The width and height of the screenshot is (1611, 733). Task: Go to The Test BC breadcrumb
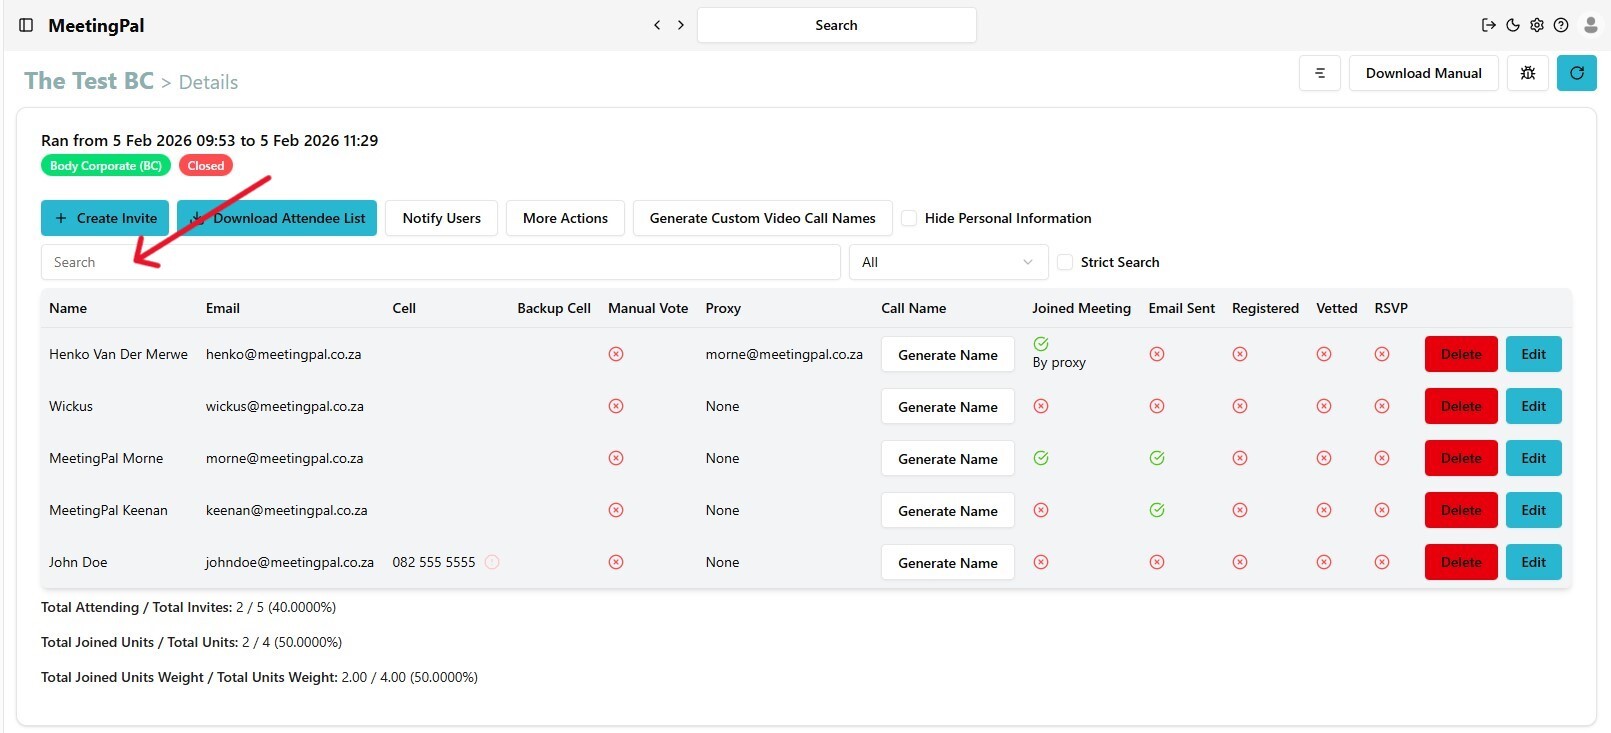(89, 81)
